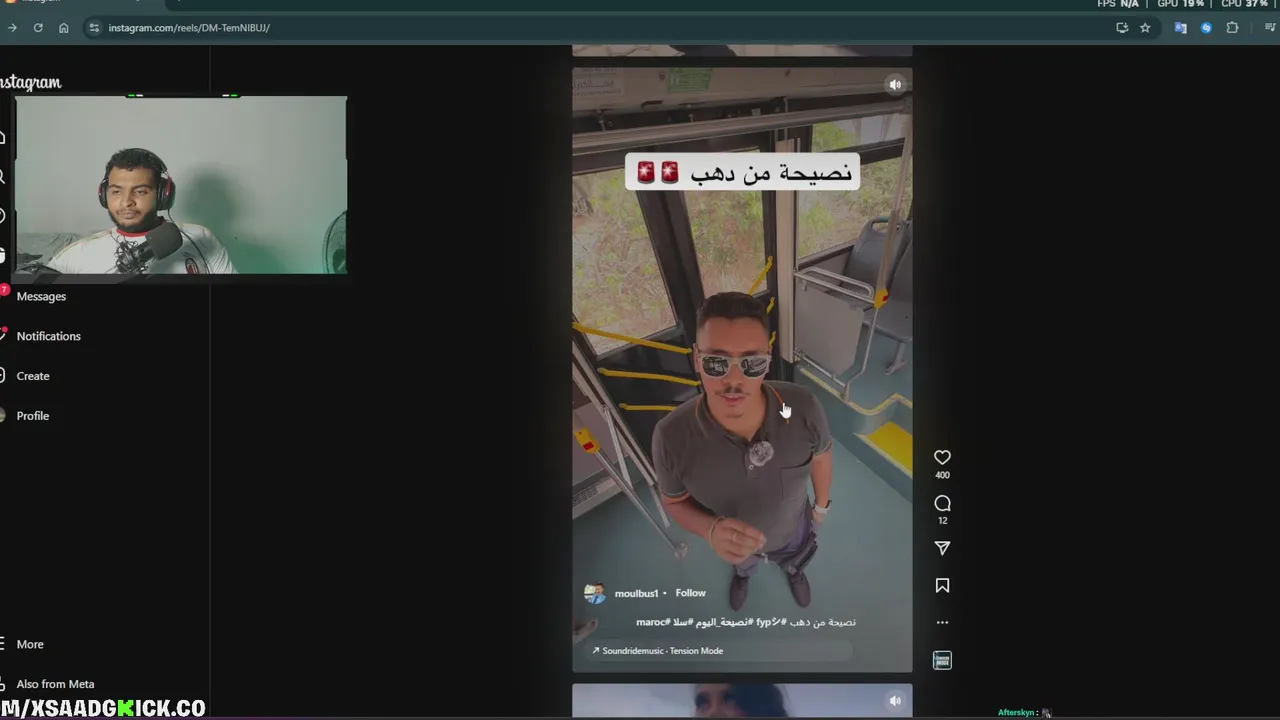Click the install app icon in address bar

click(x=1122, y=28)
